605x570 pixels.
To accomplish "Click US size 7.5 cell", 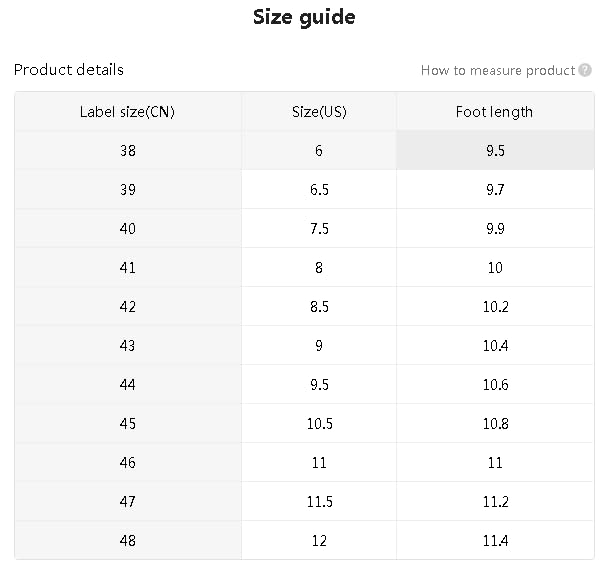I will click(x=319, y=229).
